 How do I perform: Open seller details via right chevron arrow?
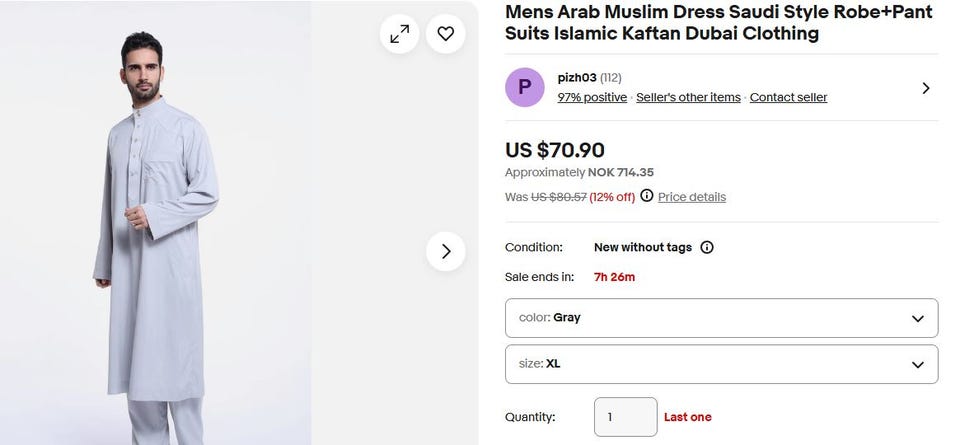coord(925,88)
